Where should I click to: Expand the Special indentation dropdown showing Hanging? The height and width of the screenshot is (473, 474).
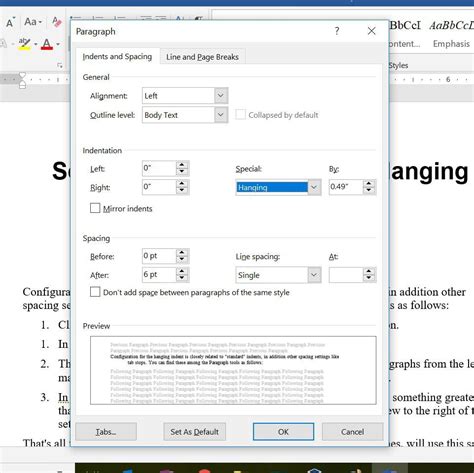(314, 187)
